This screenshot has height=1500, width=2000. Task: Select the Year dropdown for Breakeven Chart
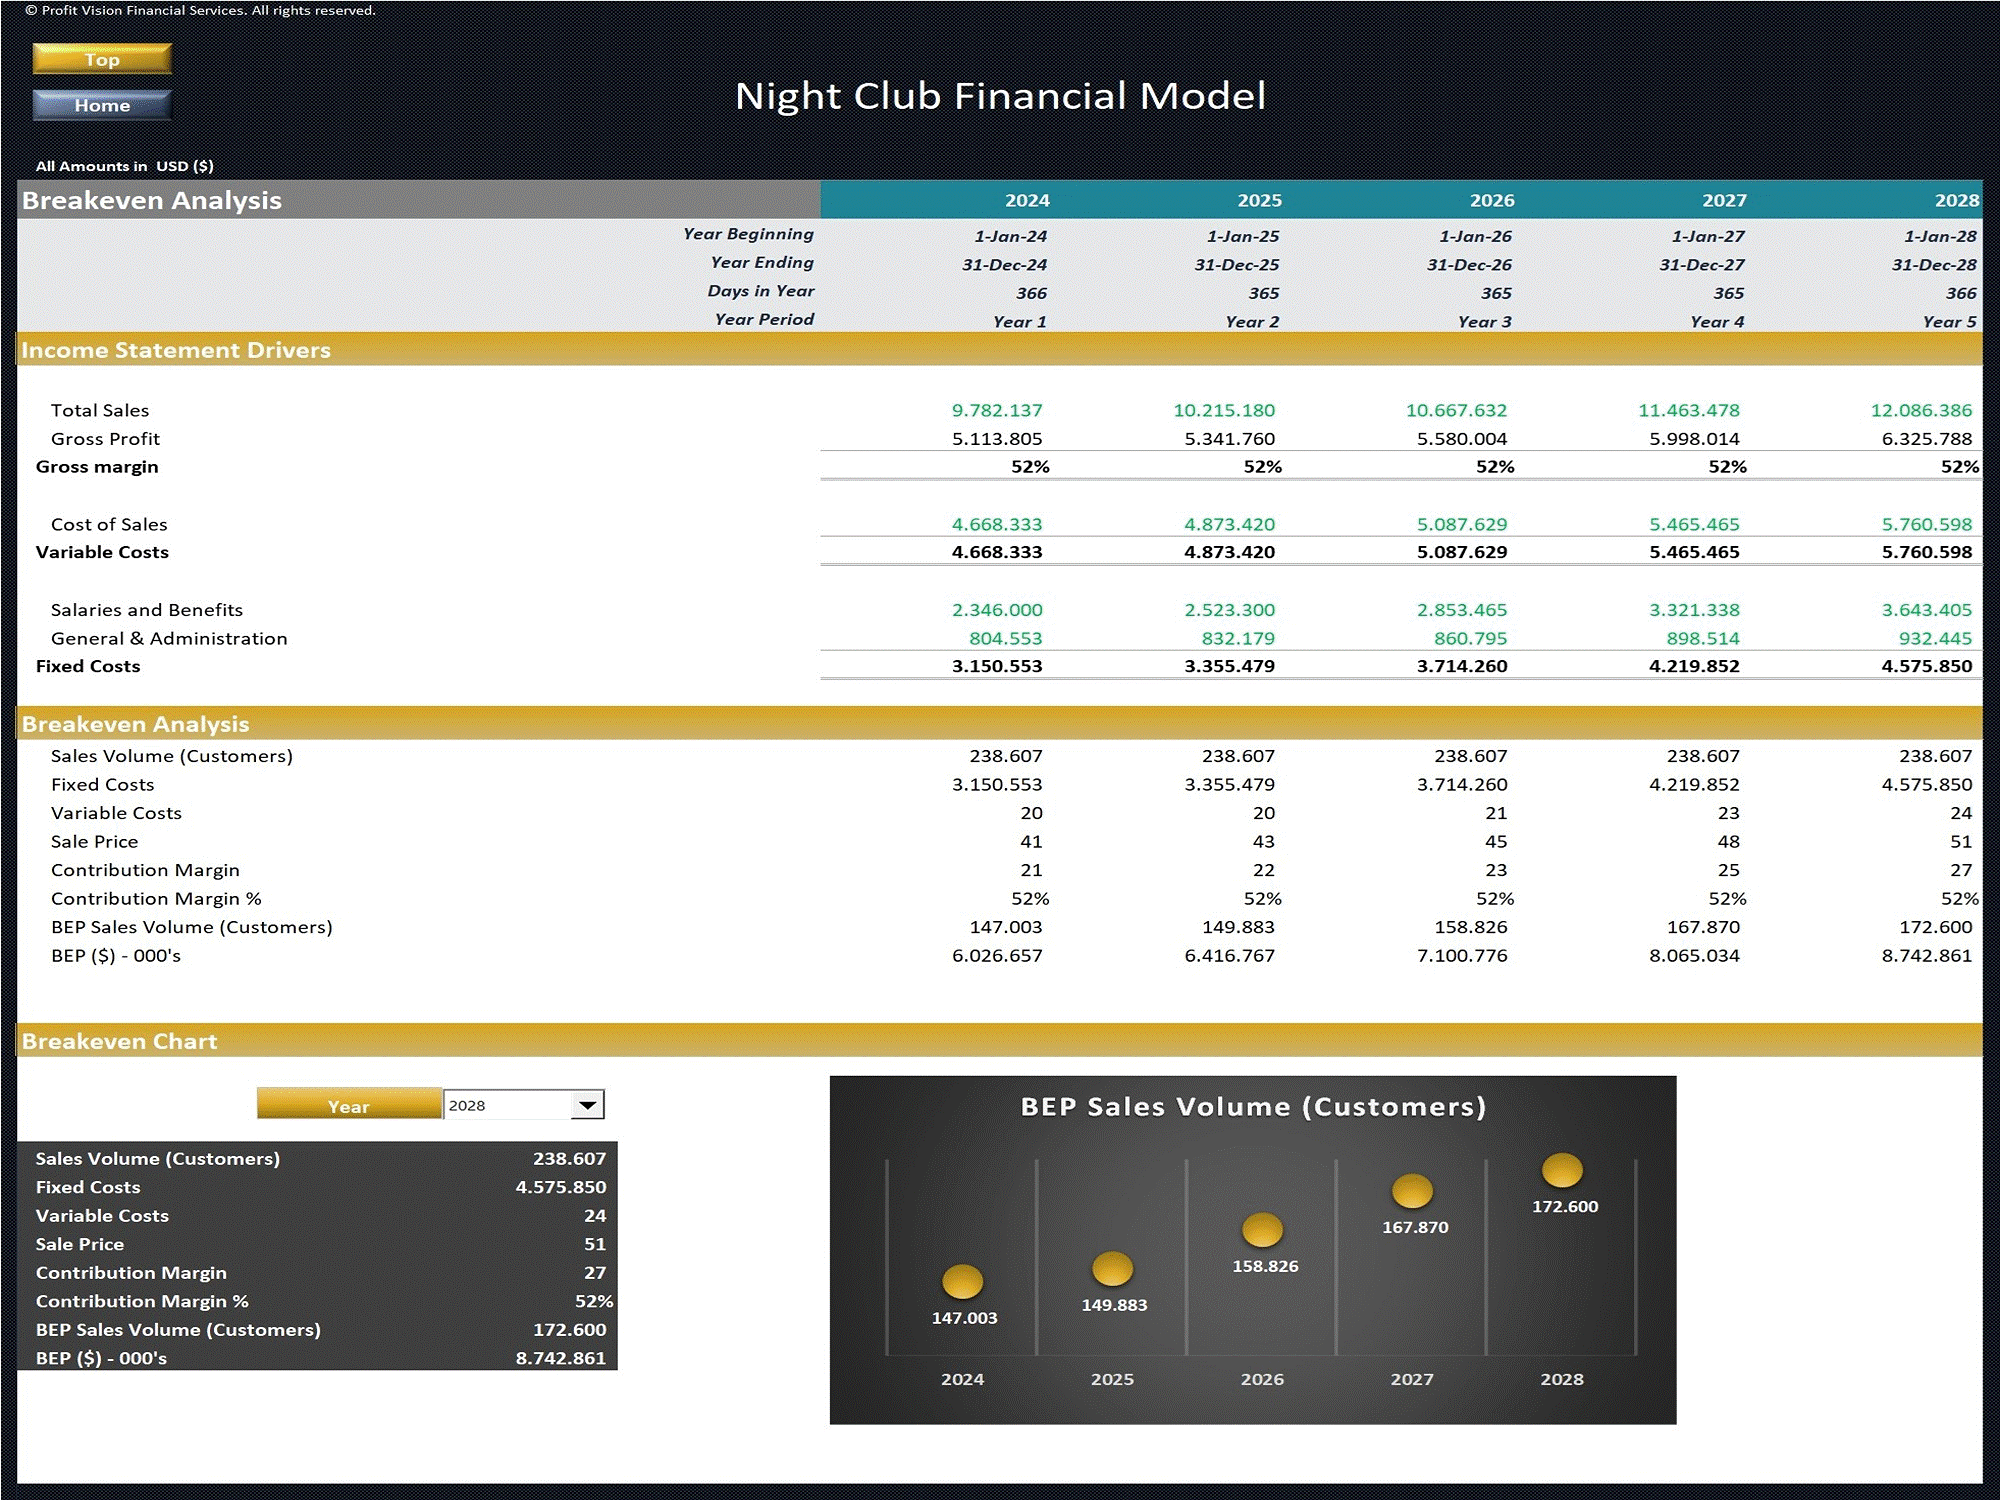click(x=520, y=1103)
